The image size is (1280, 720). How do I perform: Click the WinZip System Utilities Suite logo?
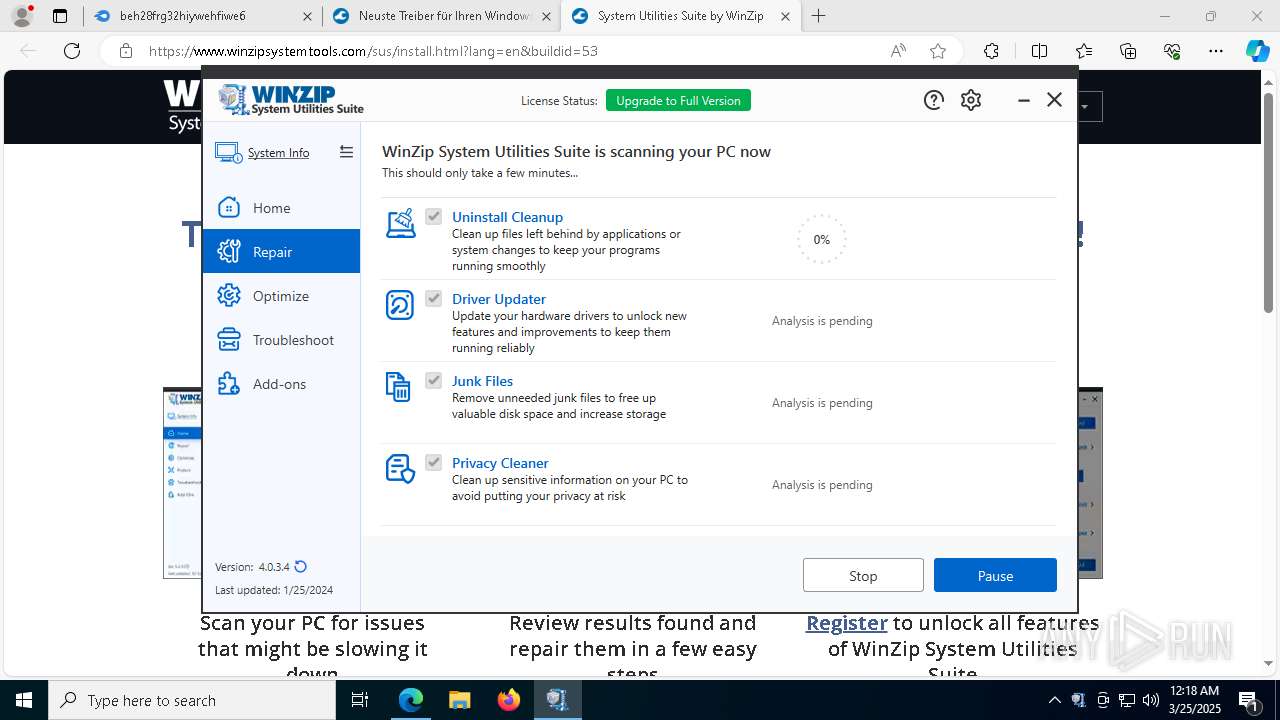(x=291, y=100)
